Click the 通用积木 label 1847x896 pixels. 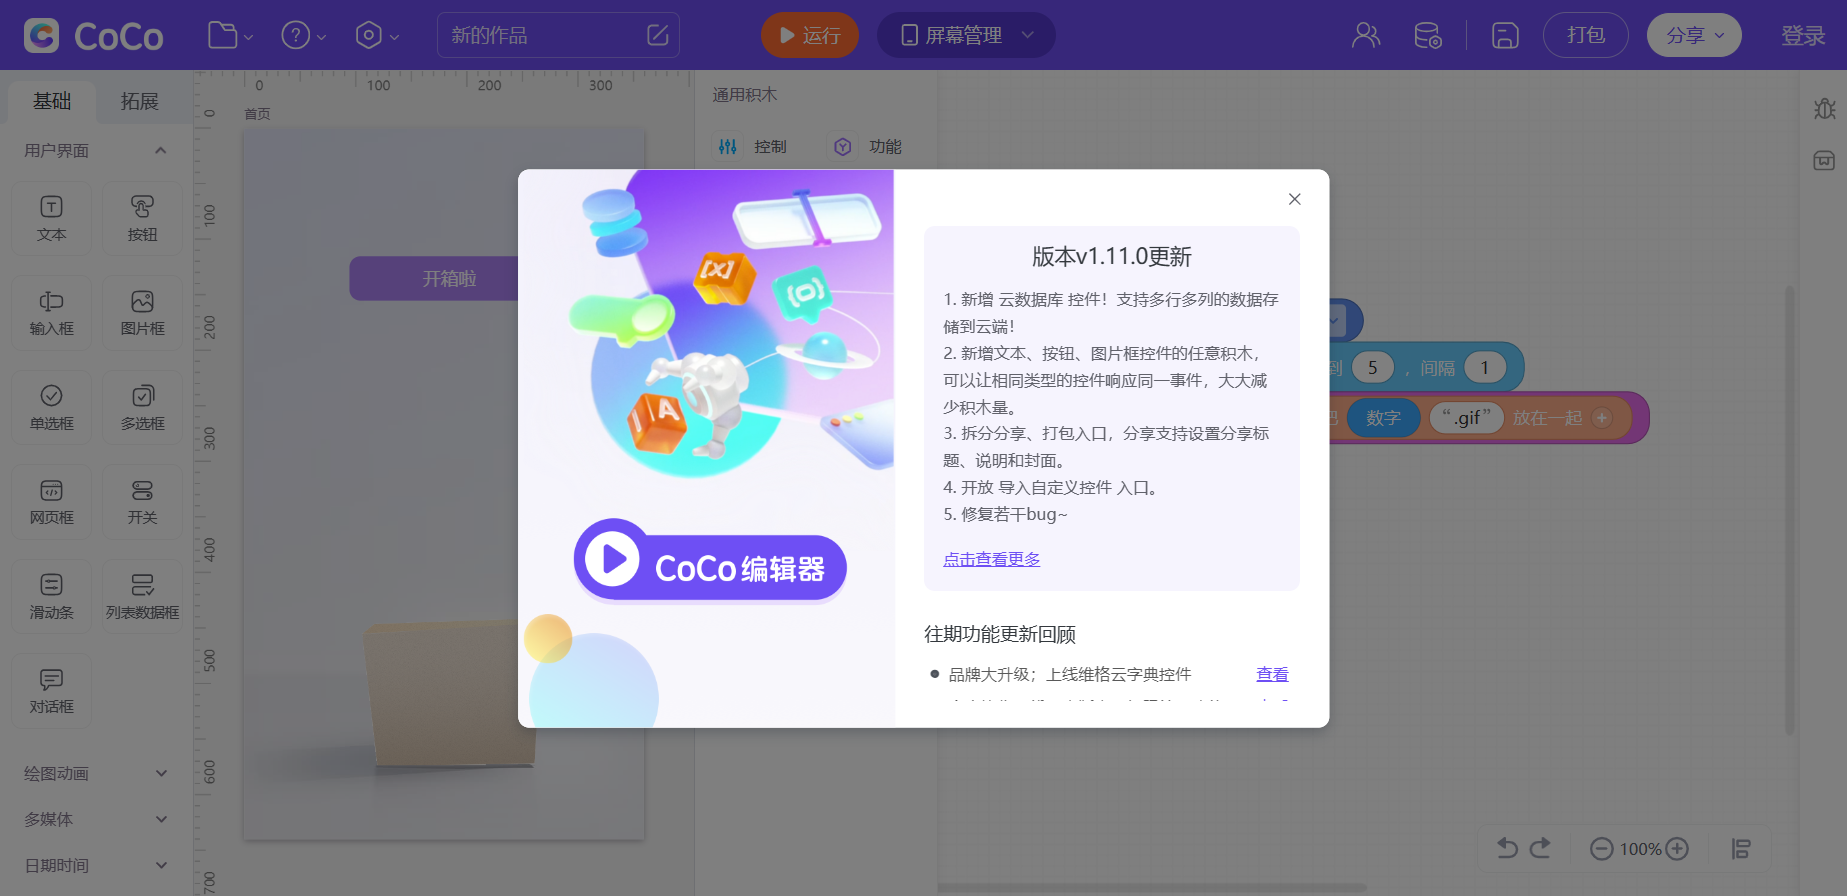click(x=744, y=95)
